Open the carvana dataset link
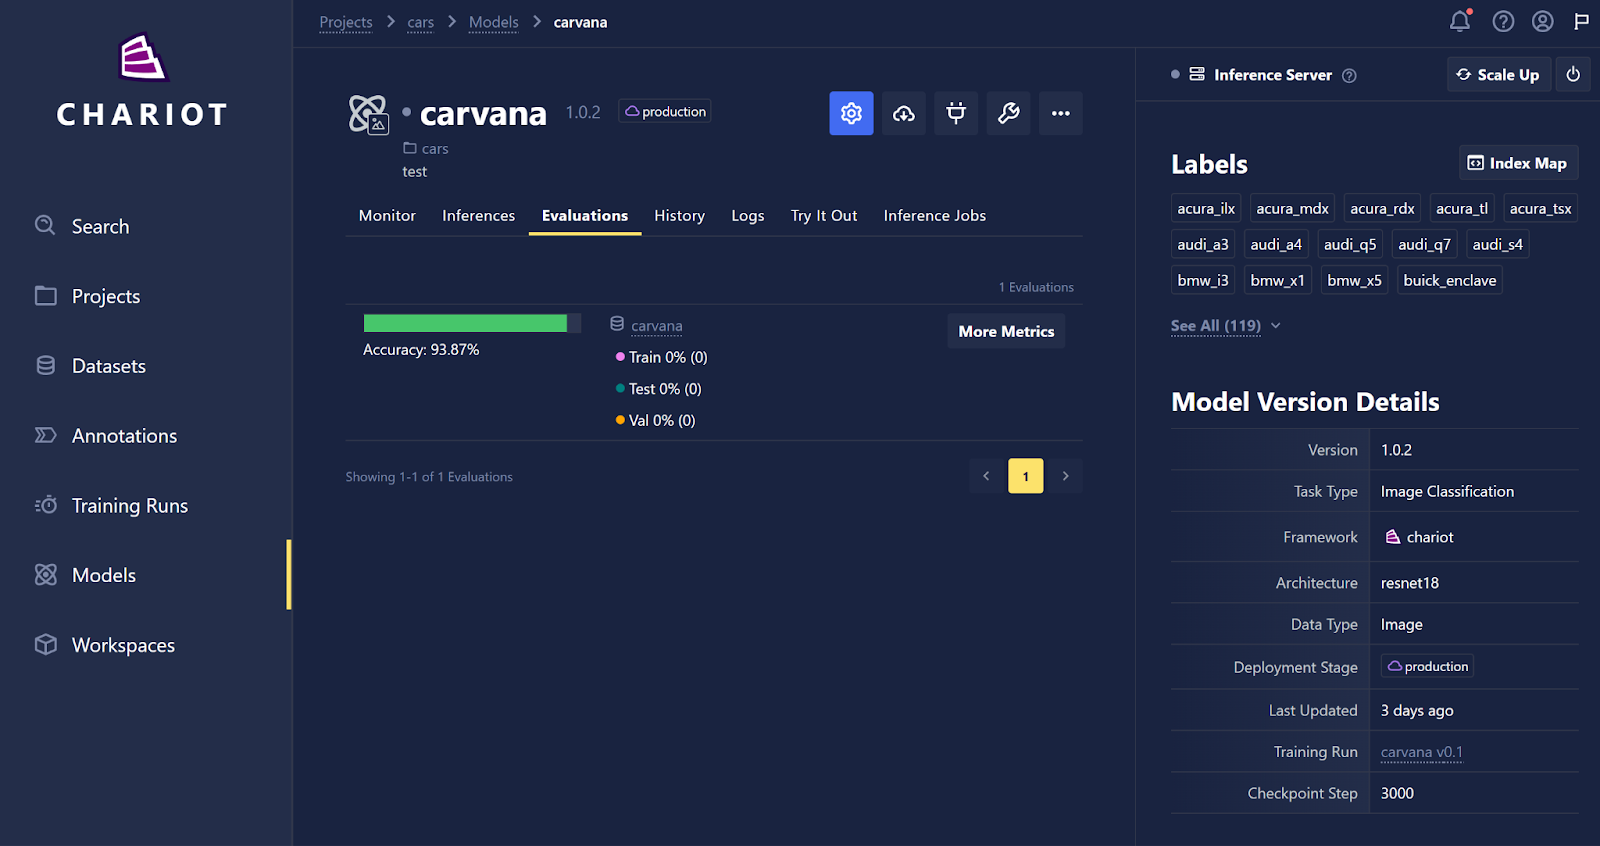The height and width of the screenshot is (846, 1600). (x=657, y=326)
